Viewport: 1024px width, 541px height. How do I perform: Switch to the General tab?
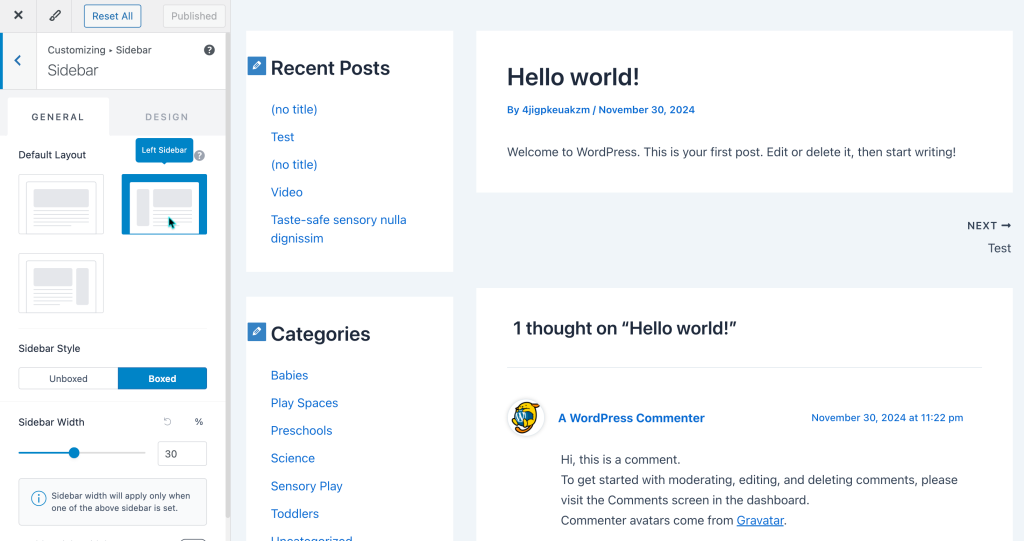coord(58,117)
